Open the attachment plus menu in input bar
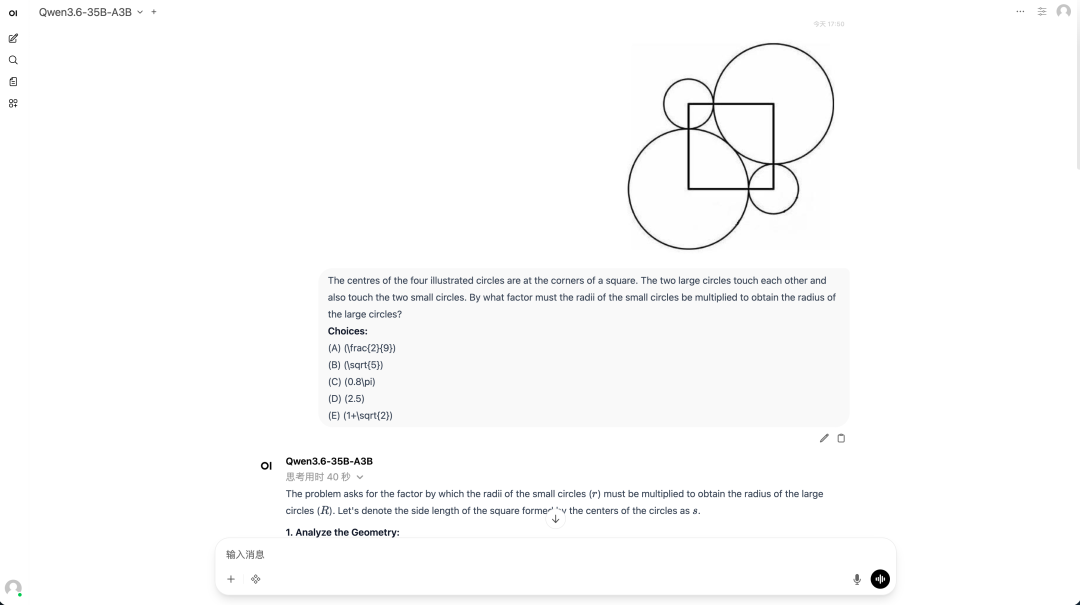The width and height of the screenshot is (1080, 605). [231, 579]
